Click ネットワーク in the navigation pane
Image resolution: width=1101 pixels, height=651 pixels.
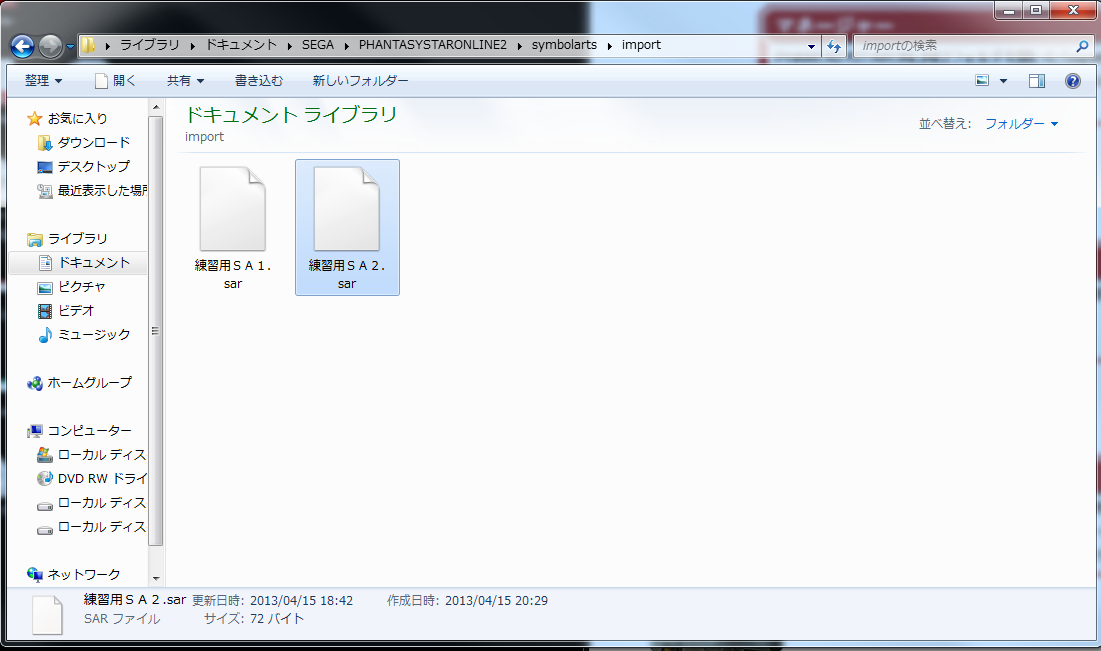tap(84, 574)
